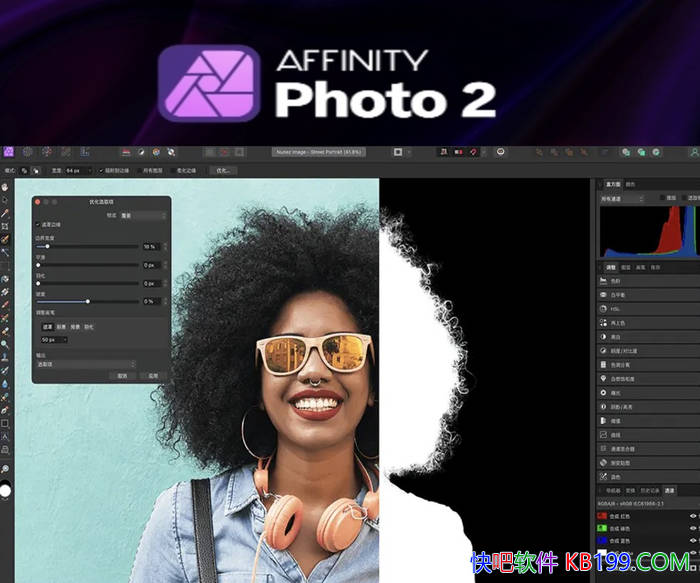This screenshot has width=700, height=583.
Task: Toggle Snap to edges checkbox
Action: tap(101, 171)
